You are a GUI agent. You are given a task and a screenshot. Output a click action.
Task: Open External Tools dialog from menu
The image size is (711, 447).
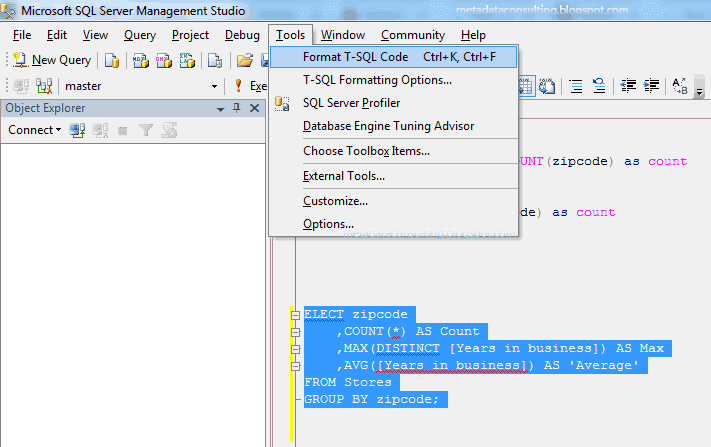point(394,176)
